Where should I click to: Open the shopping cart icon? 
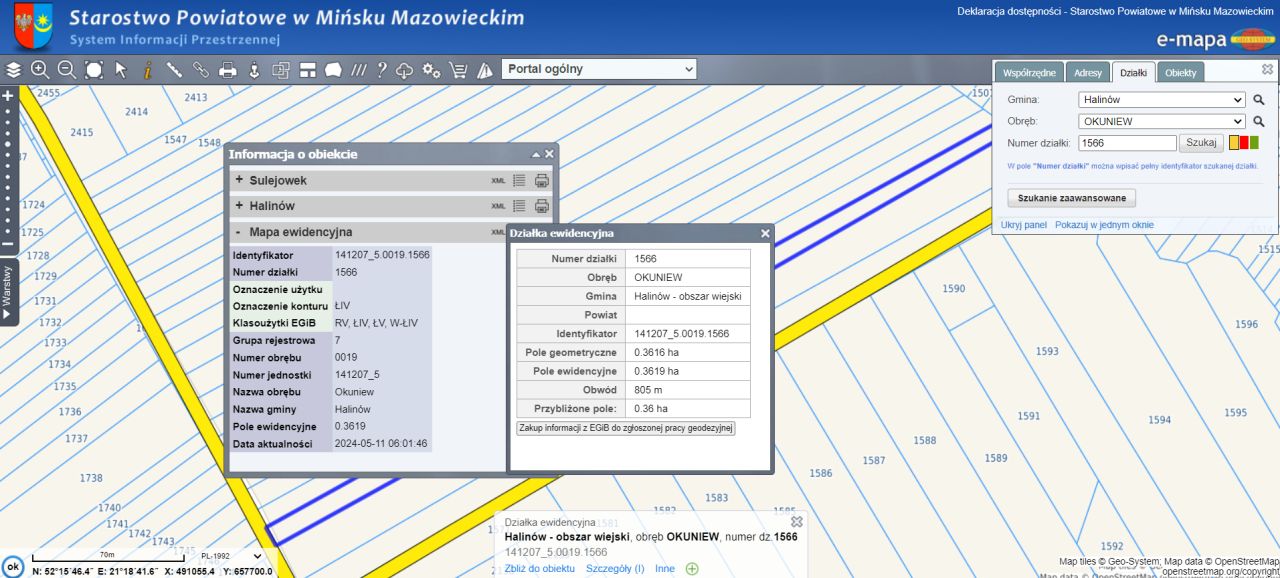pos(458,70)
